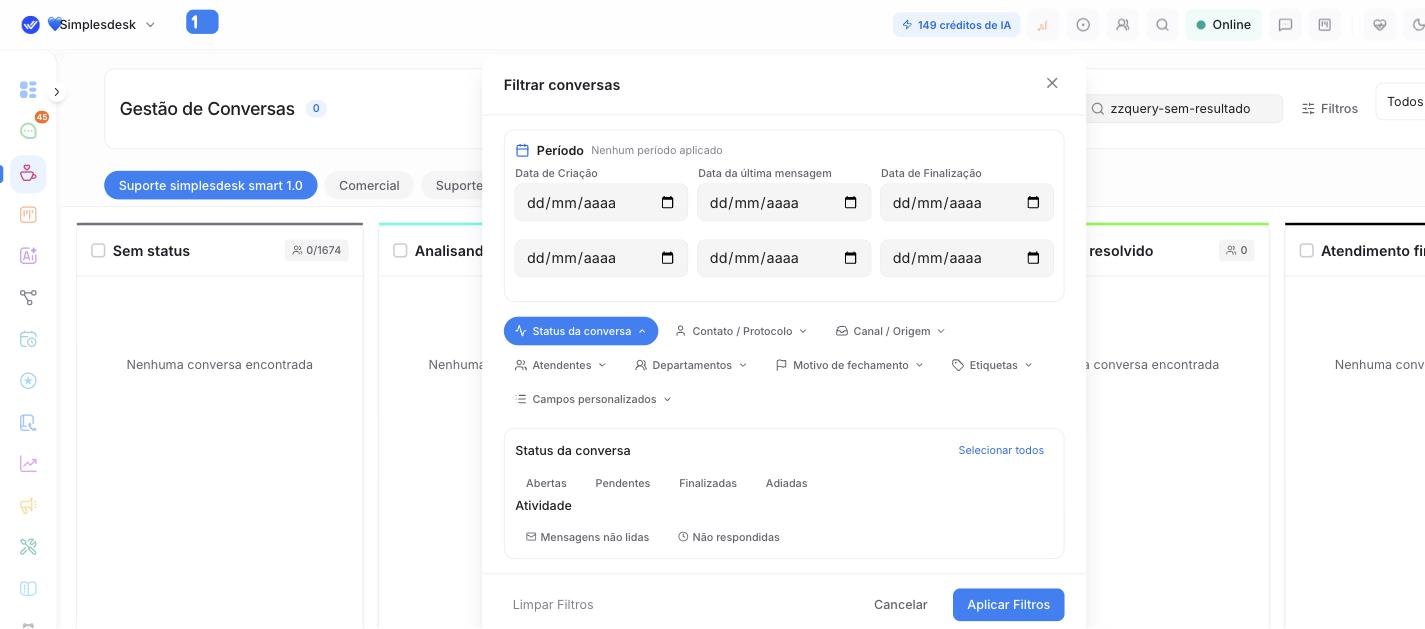
Task: Open the megaphone campaigns sidebar icon
Action: (28, 505)
